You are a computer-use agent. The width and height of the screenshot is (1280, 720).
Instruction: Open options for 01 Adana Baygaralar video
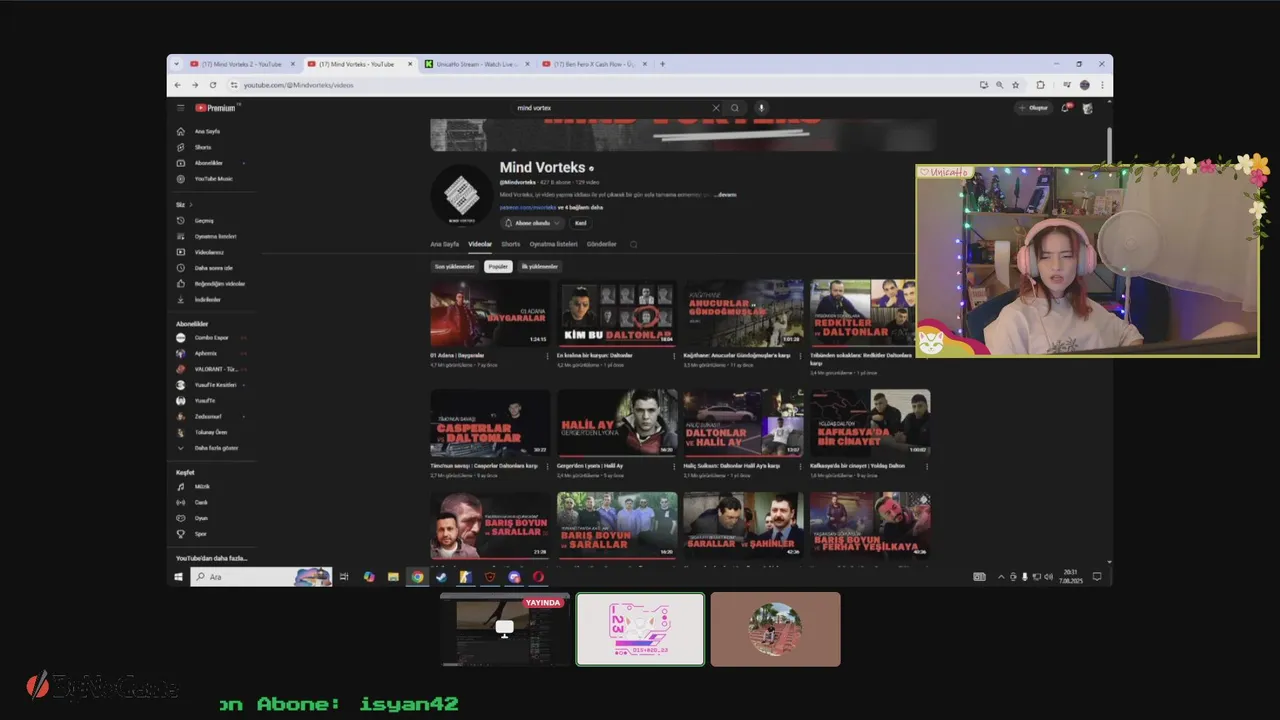coord(547,356)
